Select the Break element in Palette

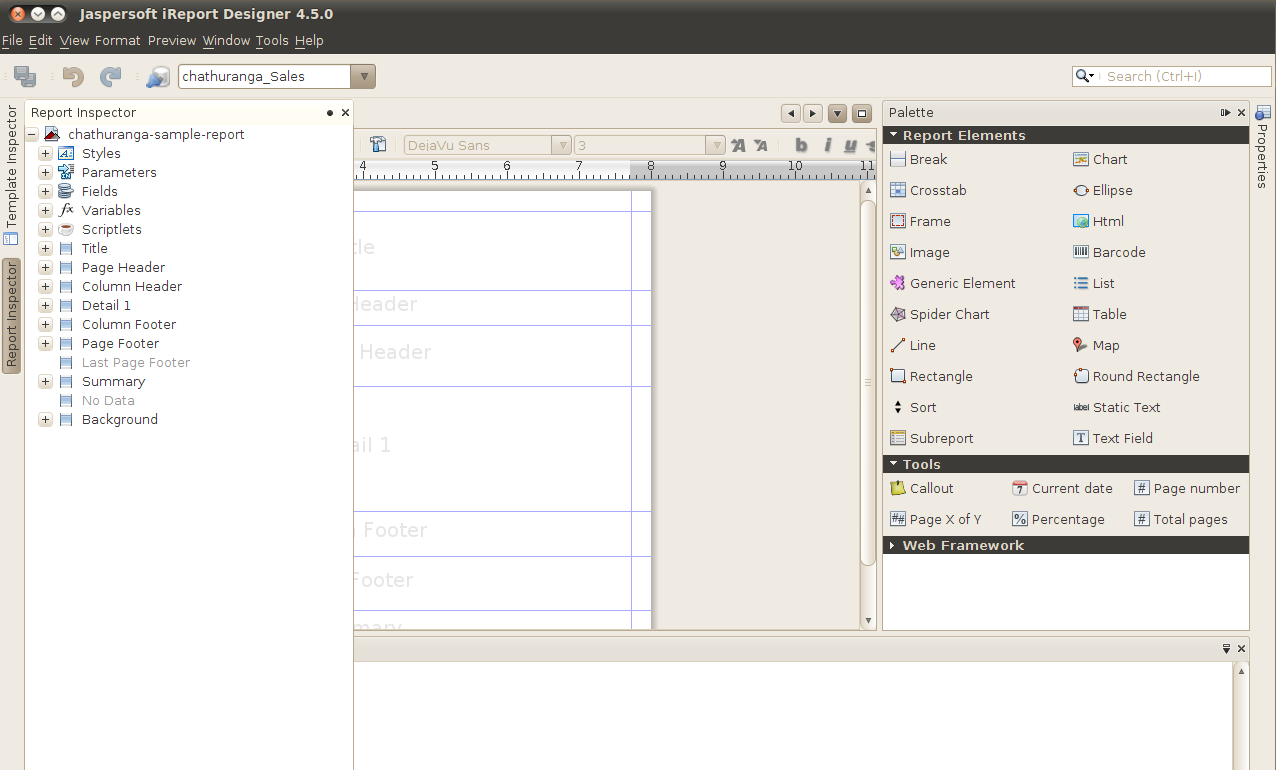click(919, 159)
